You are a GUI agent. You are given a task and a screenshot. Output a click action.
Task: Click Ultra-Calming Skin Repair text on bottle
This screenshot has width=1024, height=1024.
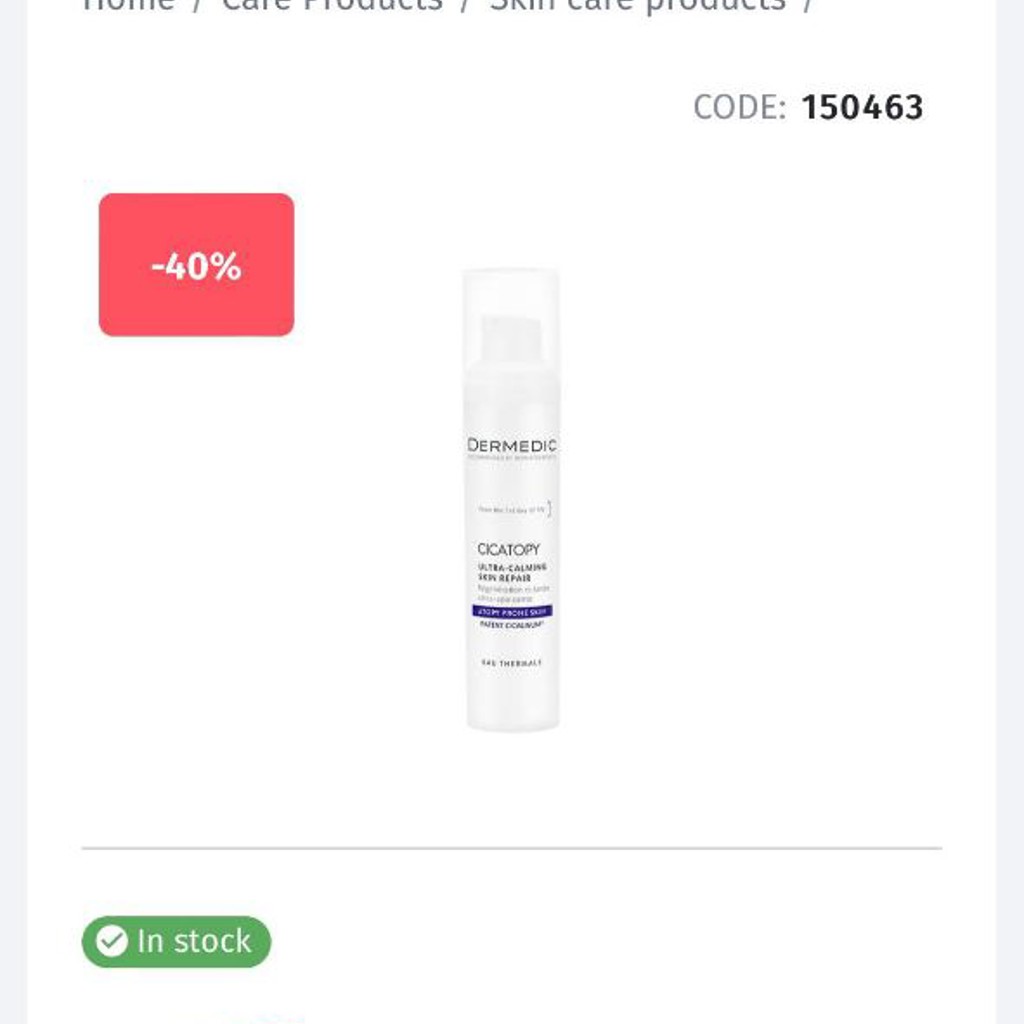coord(512,573)
